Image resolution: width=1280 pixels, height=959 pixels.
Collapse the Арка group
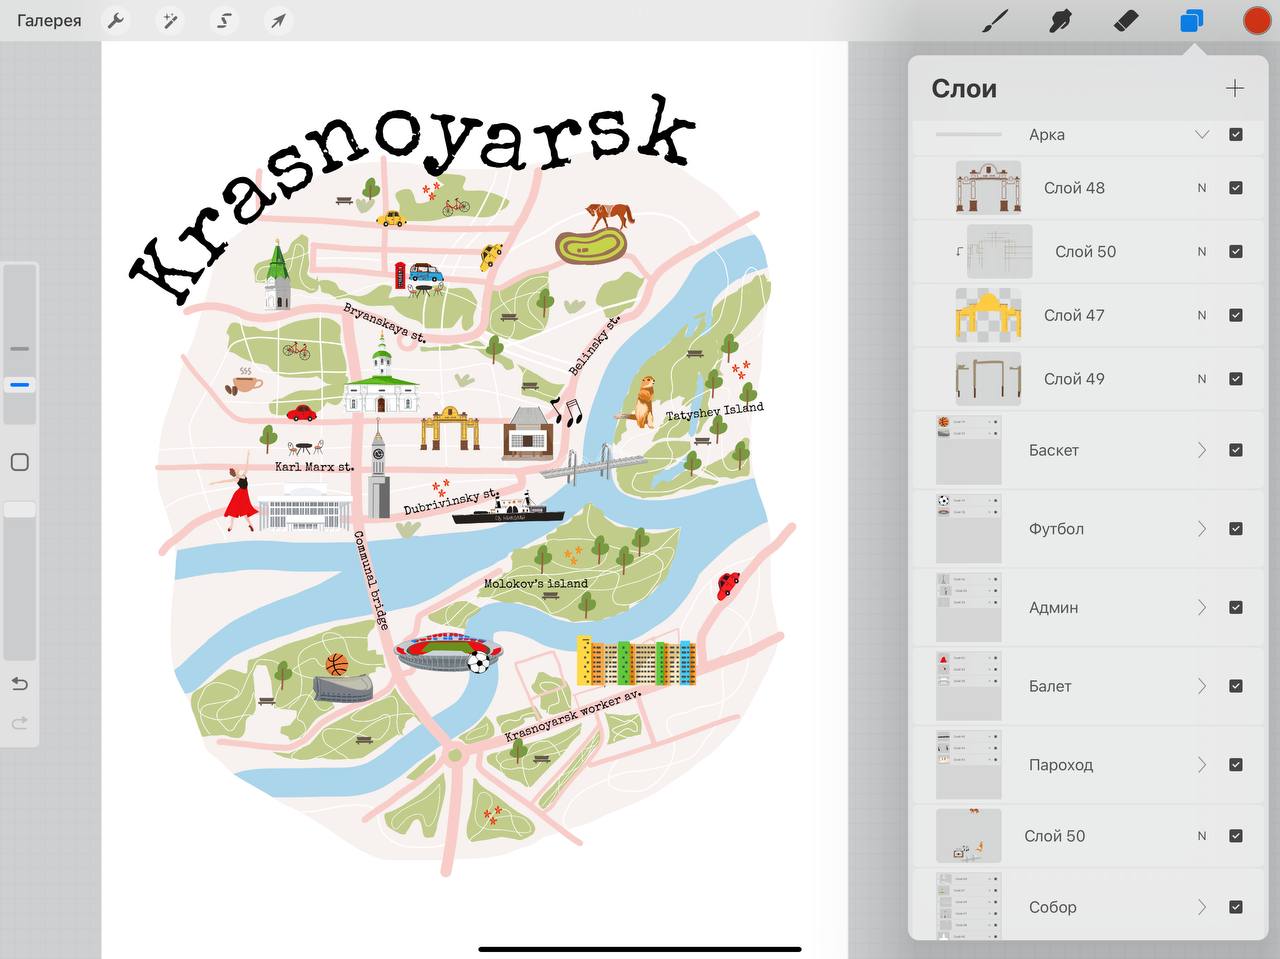click(1202, 134)
